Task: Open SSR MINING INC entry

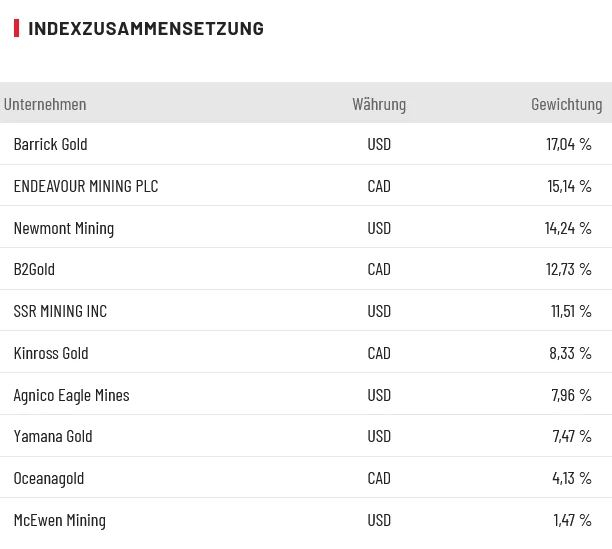Action: pyautogui.click(x=60, y=311)
